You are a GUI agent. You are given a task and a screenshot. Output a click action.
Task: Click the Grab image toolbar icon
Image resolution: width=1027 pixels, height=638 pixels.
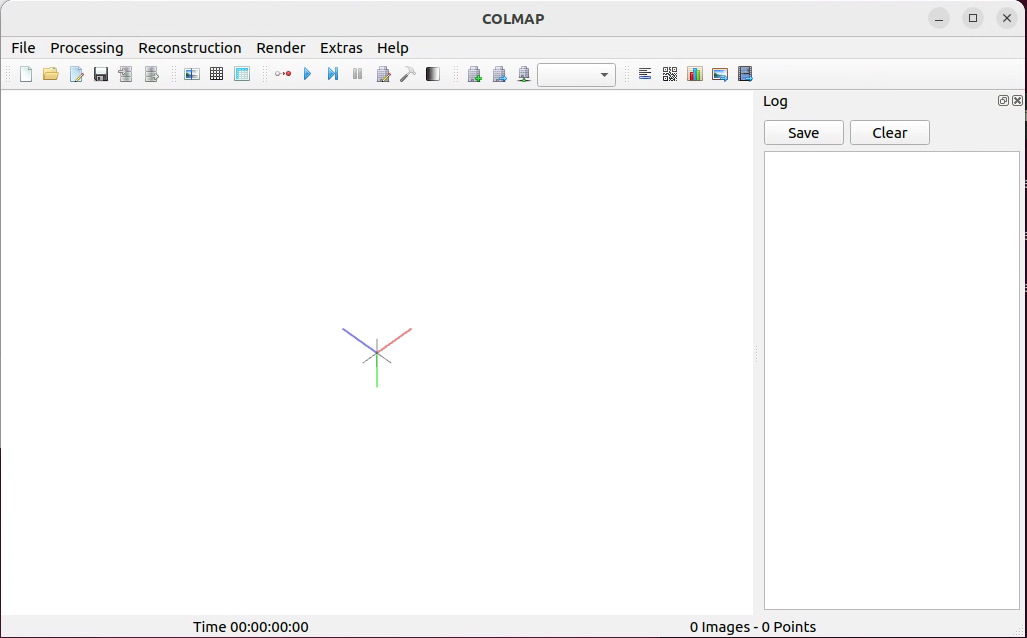click(720, 74)
